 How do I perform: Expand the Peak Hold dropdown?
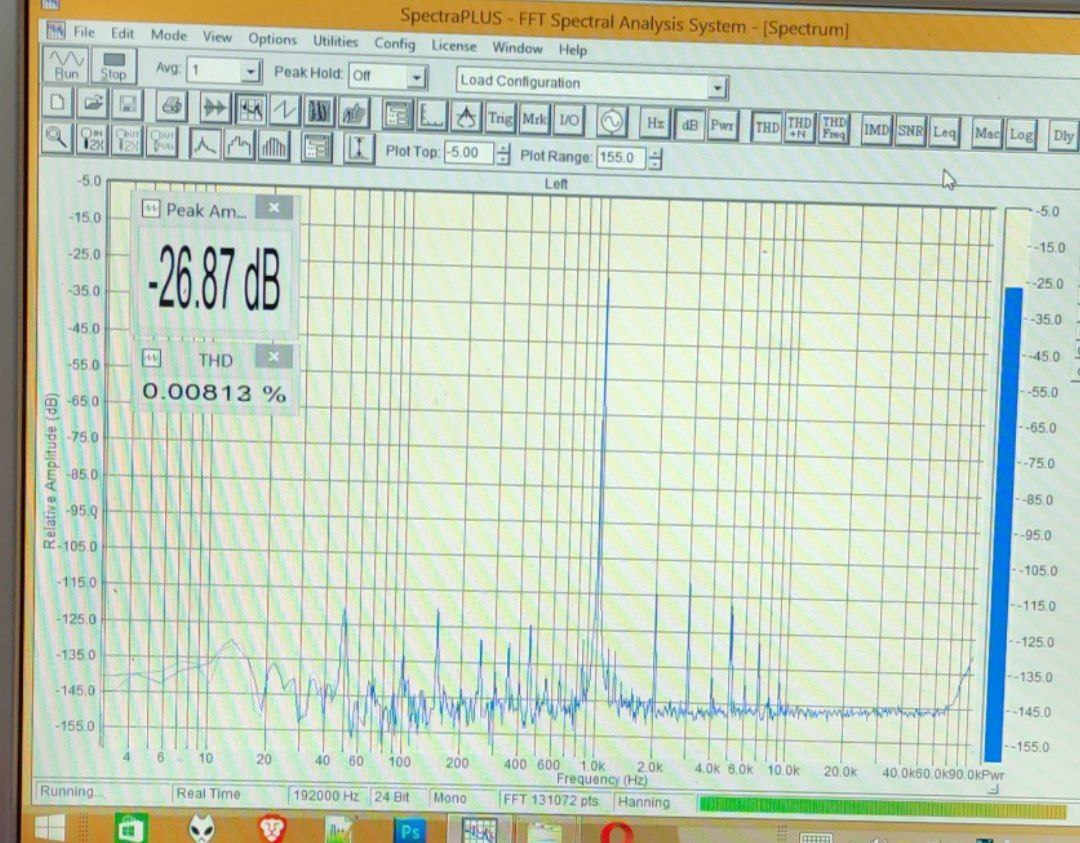point(416,77)
